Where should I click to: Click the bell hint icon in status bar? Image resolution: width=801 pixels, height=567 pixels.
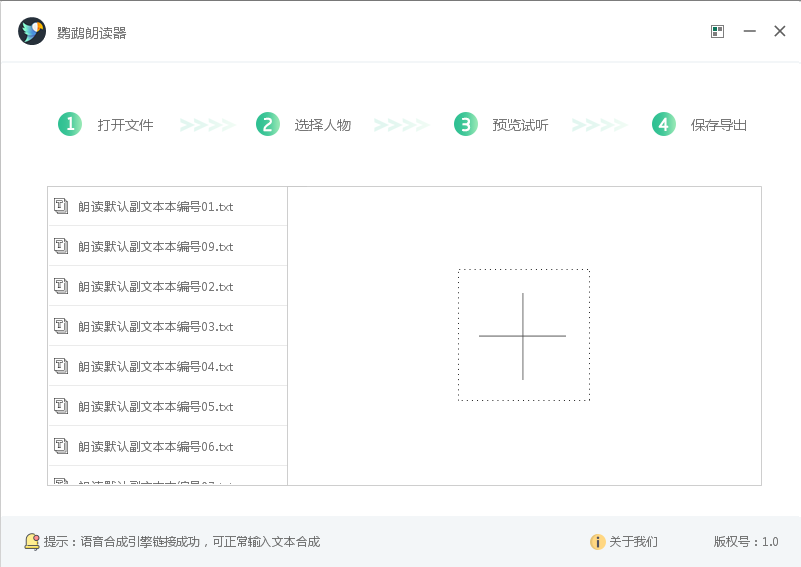[32, 541]
